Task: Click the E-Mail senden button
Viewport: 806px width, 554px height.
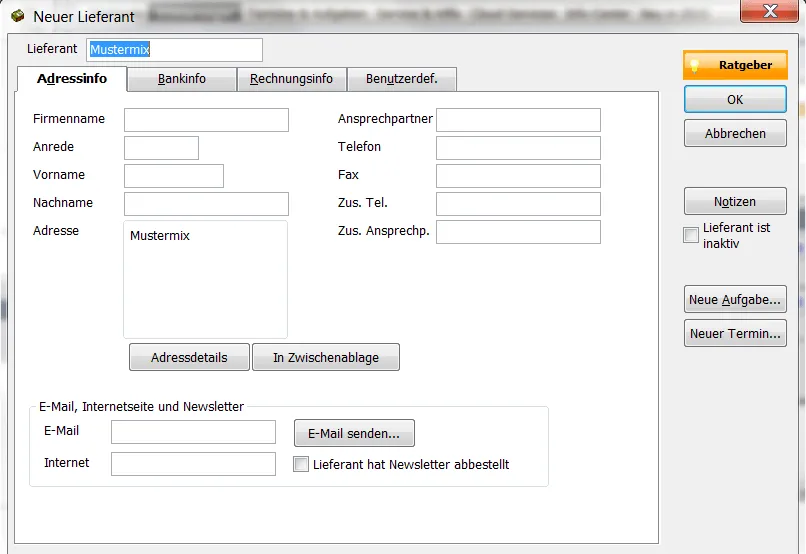Action: pos(354,433)
